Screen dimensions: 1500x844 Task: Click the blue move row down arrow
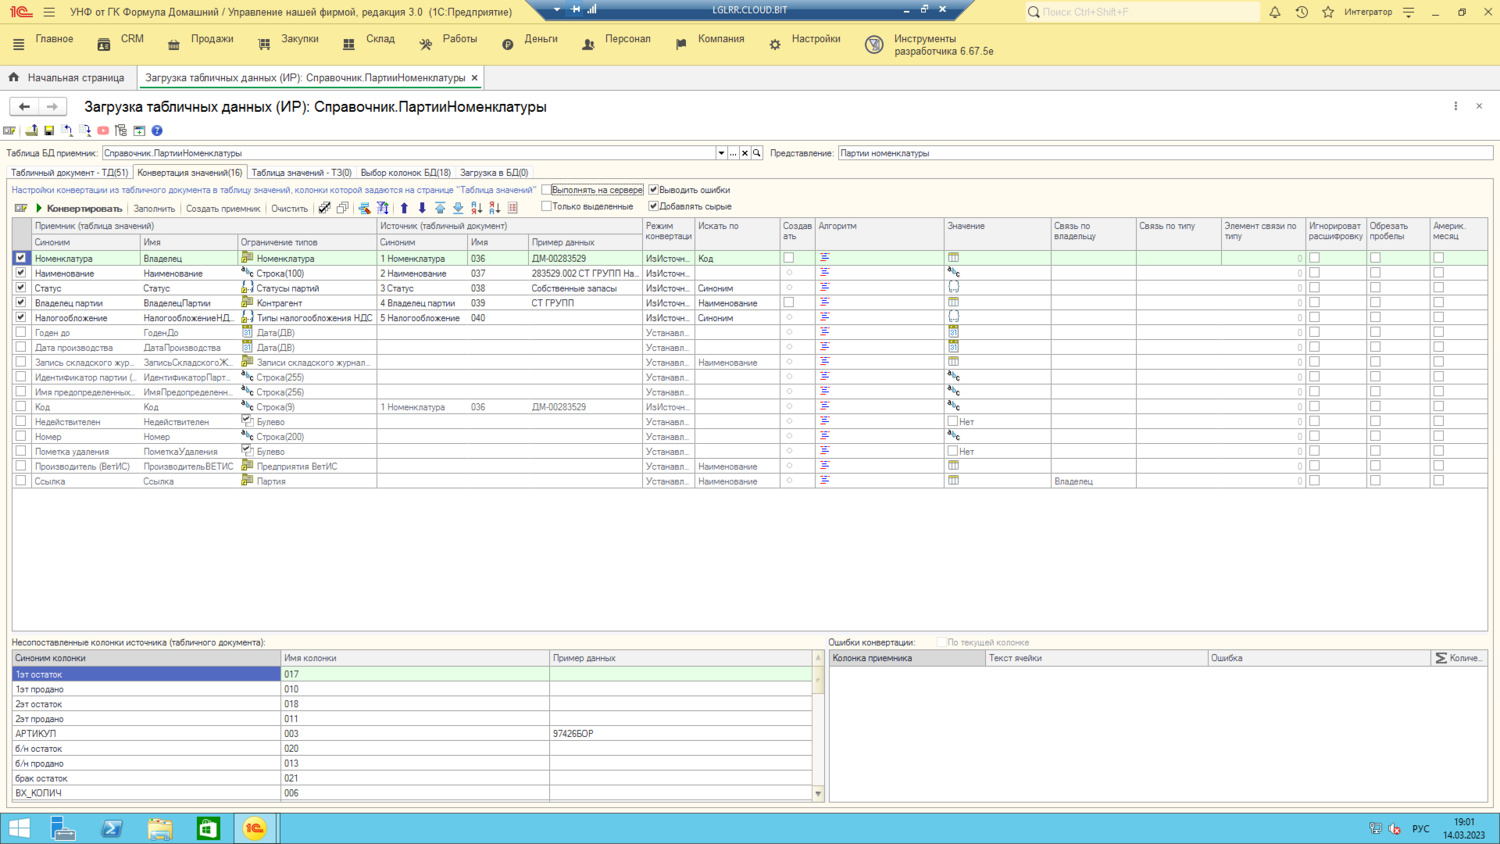click(422, 208)
